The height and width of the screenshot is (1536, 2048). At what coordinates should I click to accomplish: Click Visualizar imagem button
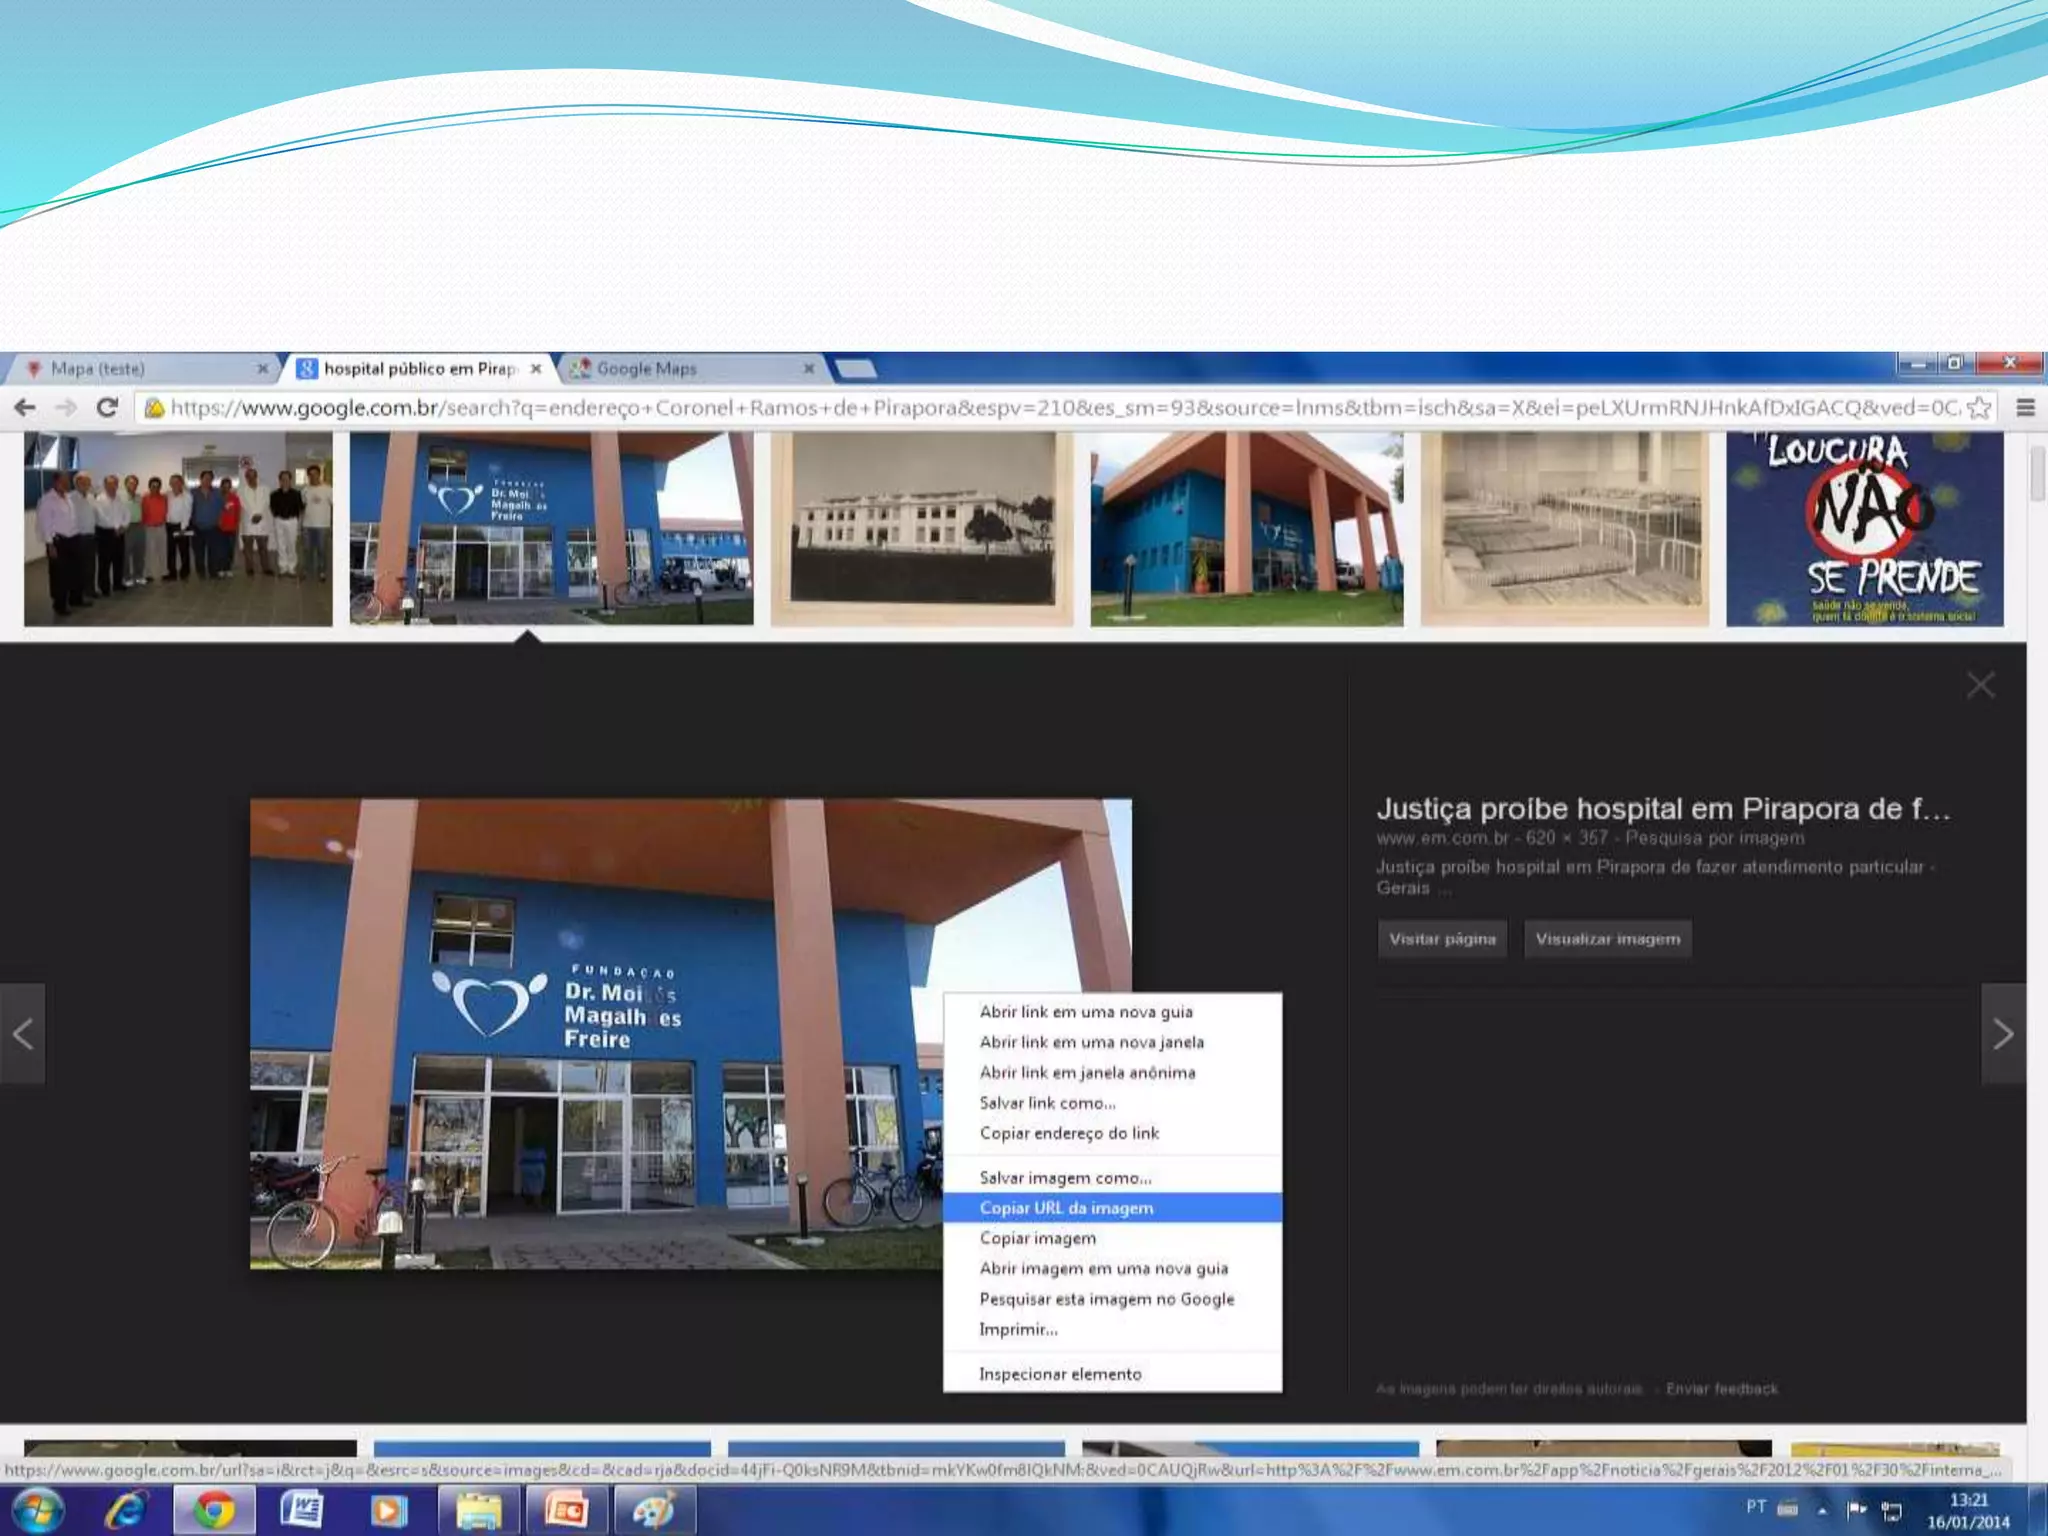click(1607, 939)
